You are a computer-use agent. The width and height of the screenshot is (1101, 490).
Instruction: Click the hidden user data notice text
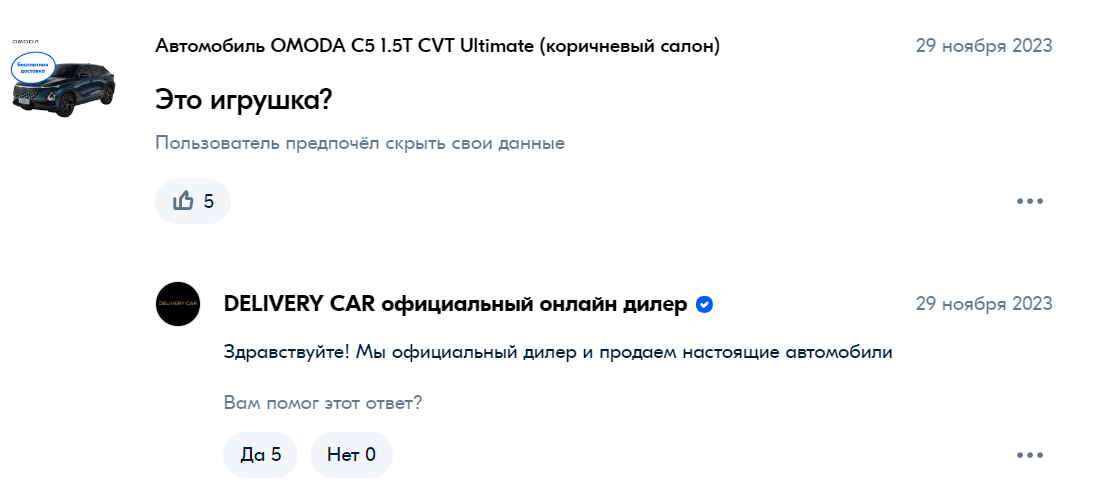360,143
